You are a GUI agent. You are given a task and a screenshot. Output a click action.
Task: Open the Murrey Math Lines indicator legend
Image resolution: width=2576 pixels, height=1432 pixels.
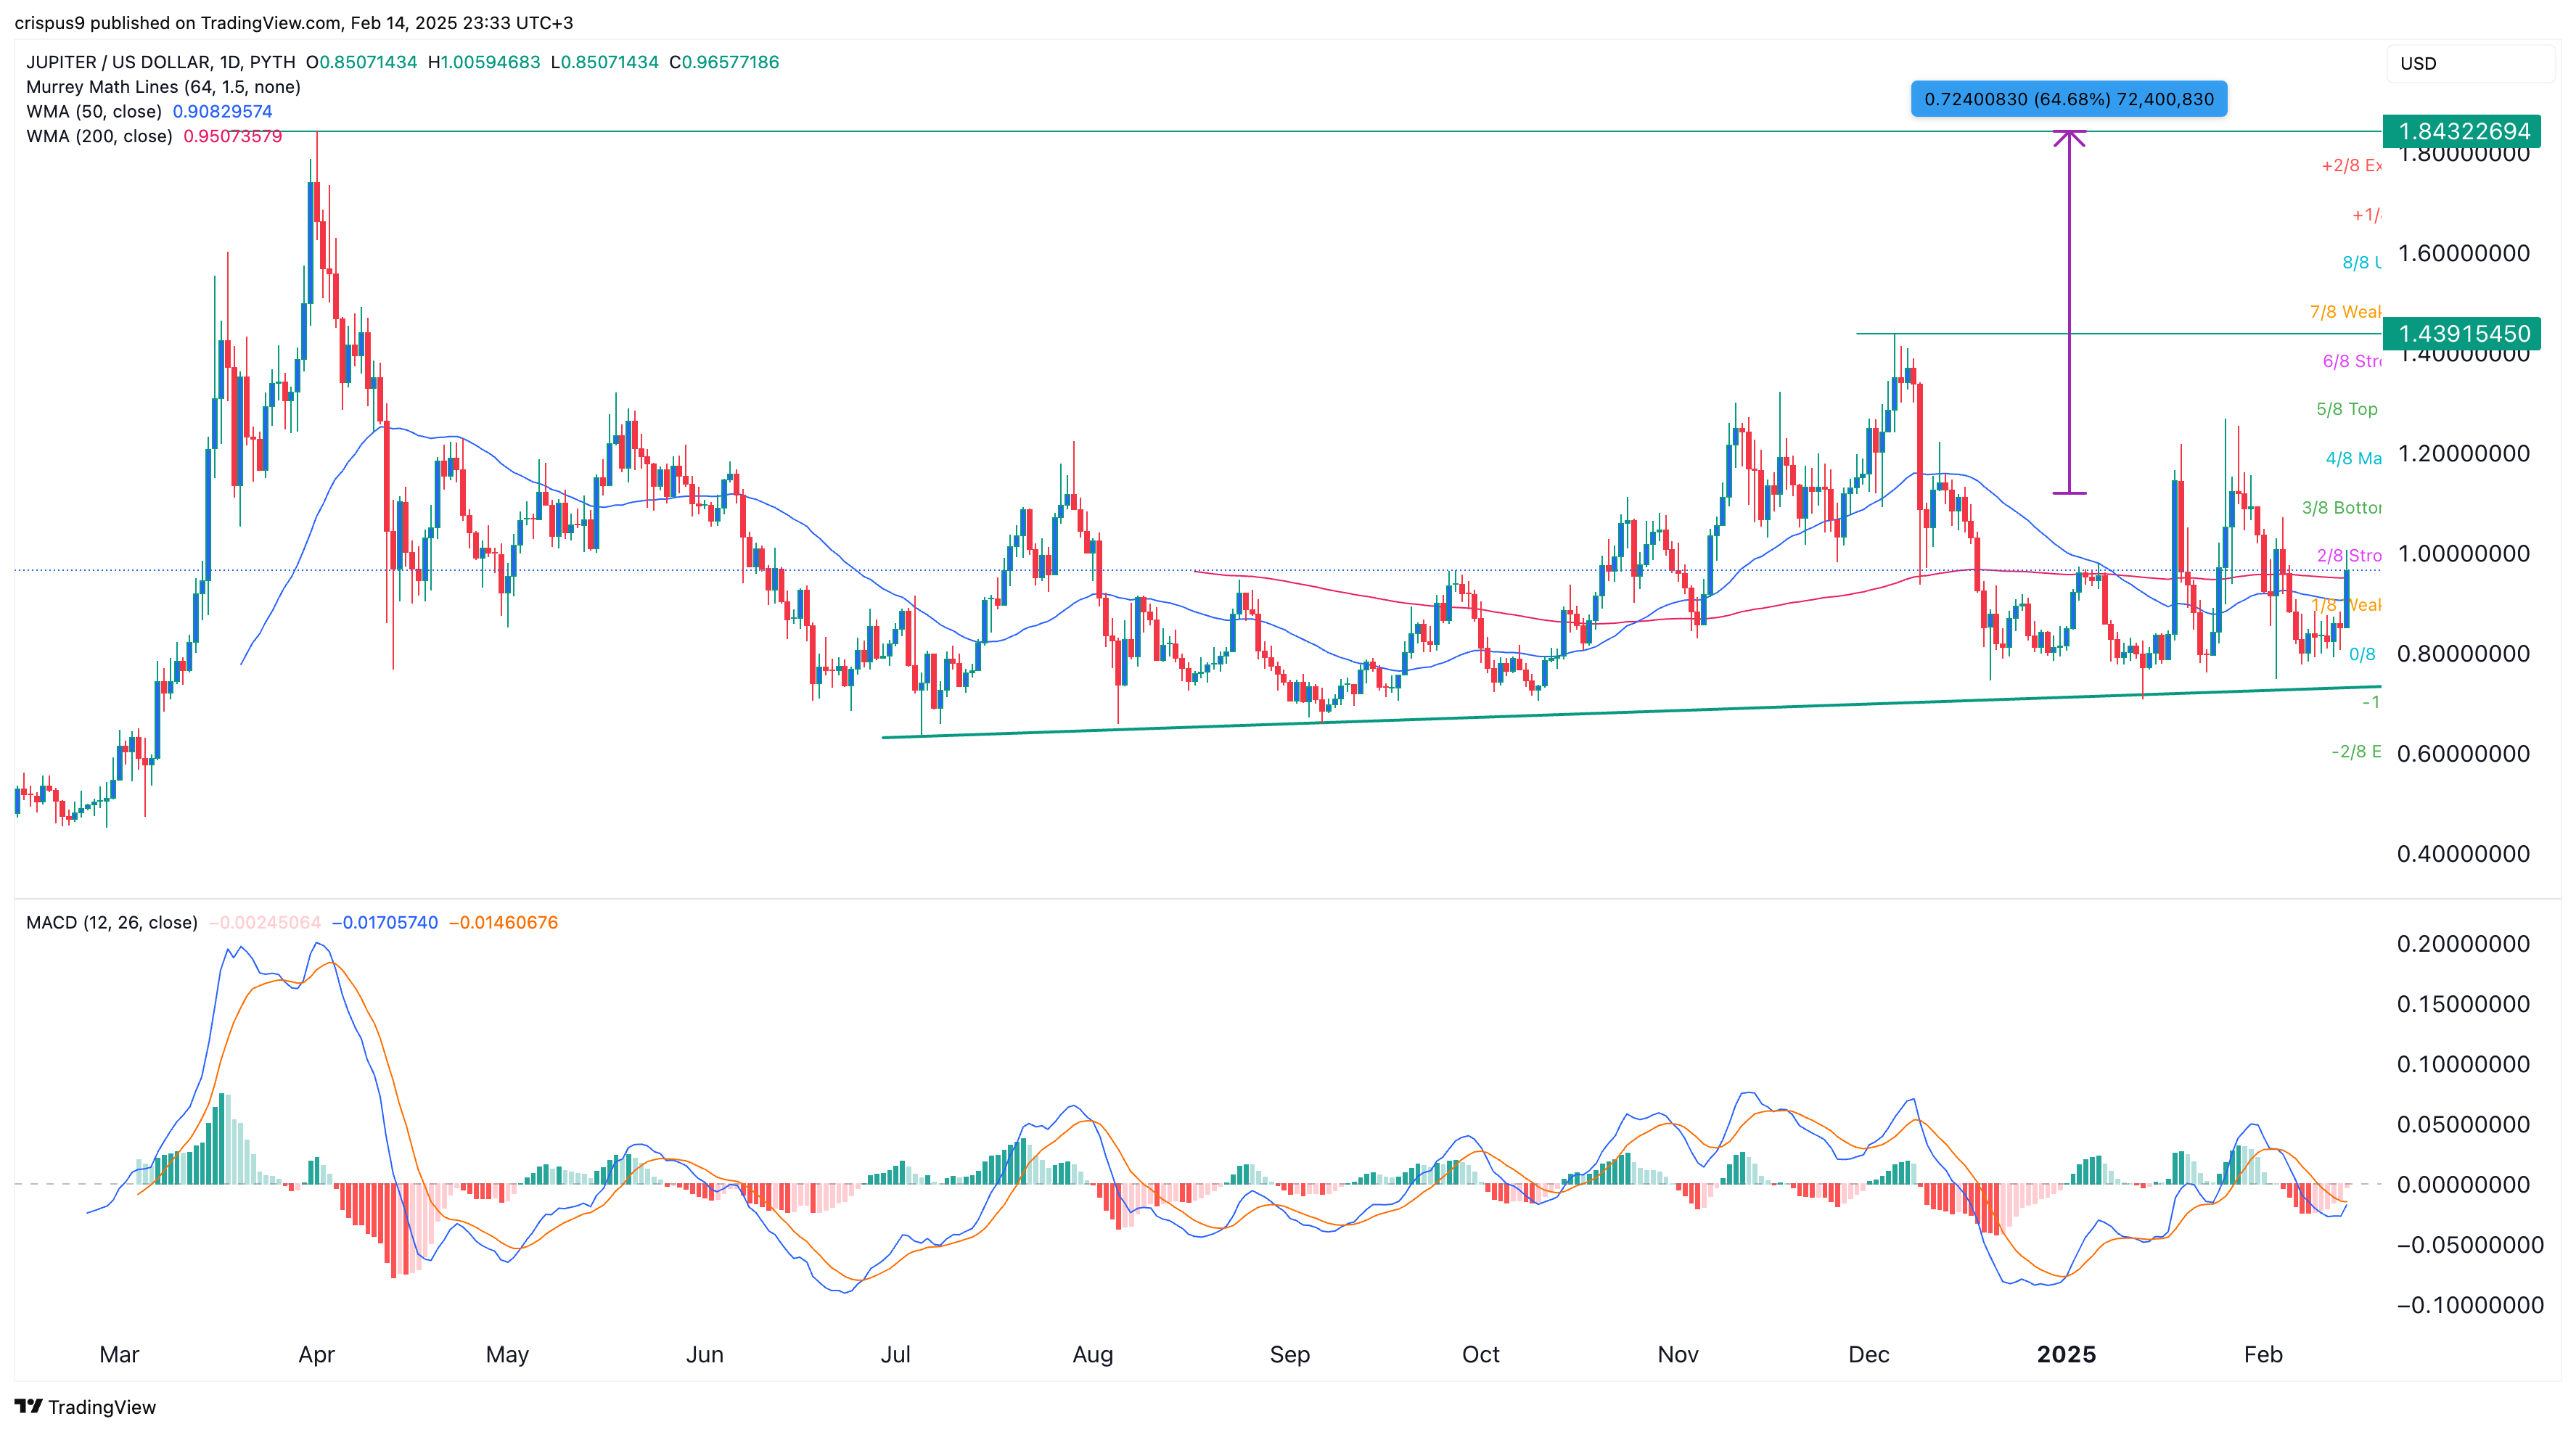coord(163,87)
